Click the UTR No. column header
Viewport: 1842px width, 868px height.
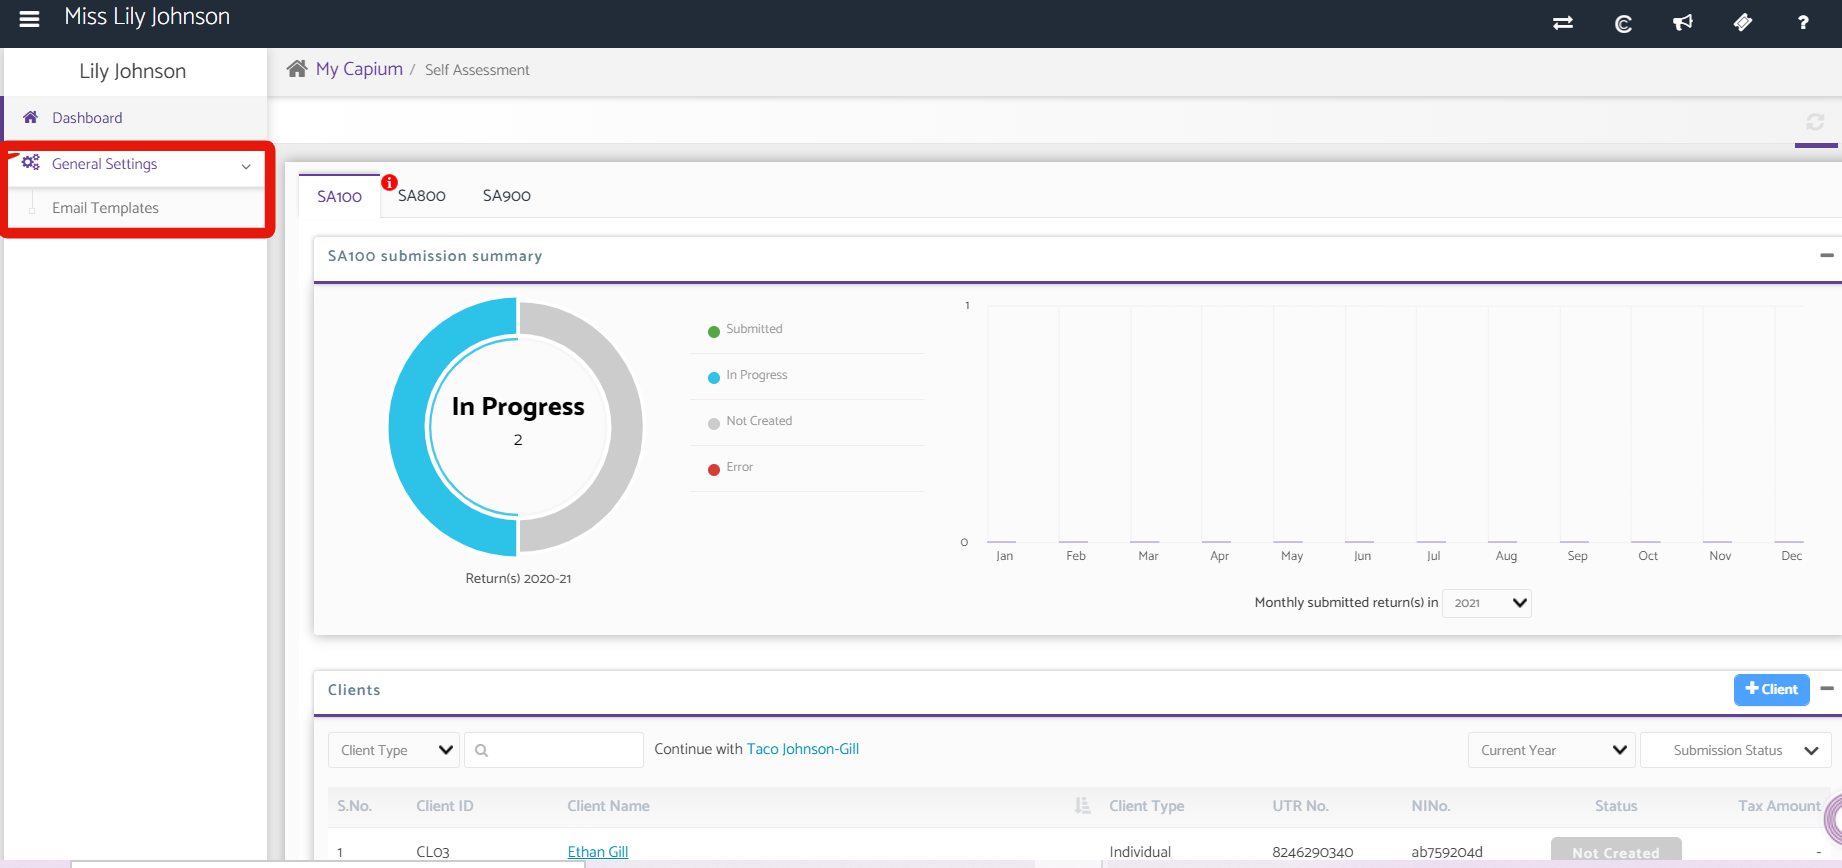1300,806
